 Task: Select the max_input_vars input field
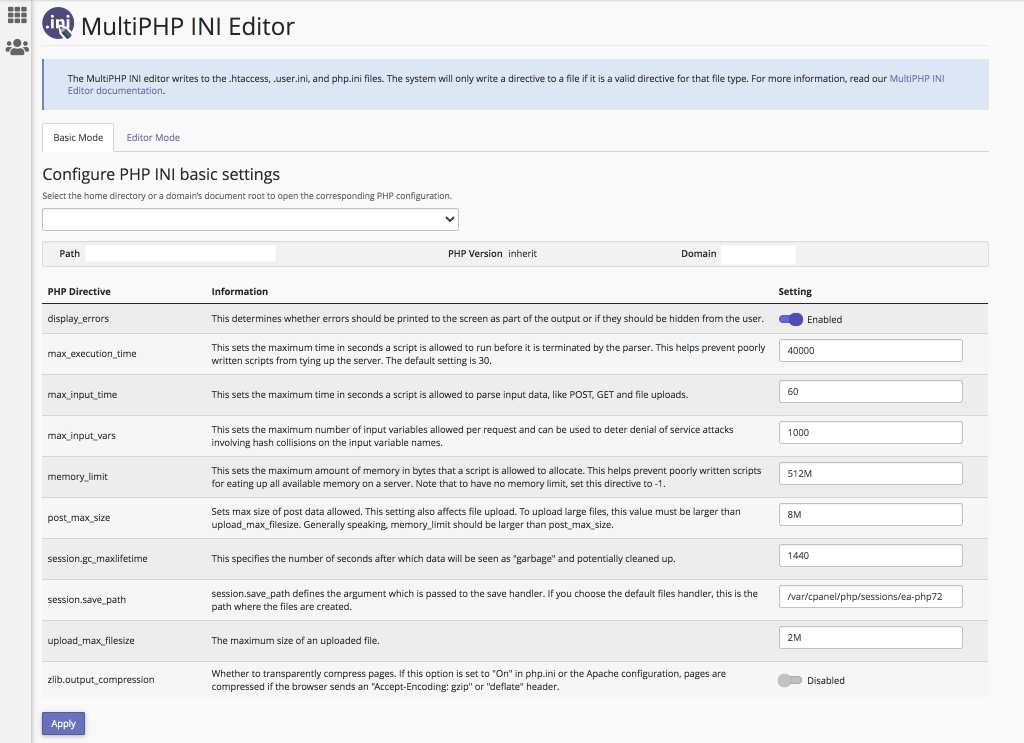870,432
